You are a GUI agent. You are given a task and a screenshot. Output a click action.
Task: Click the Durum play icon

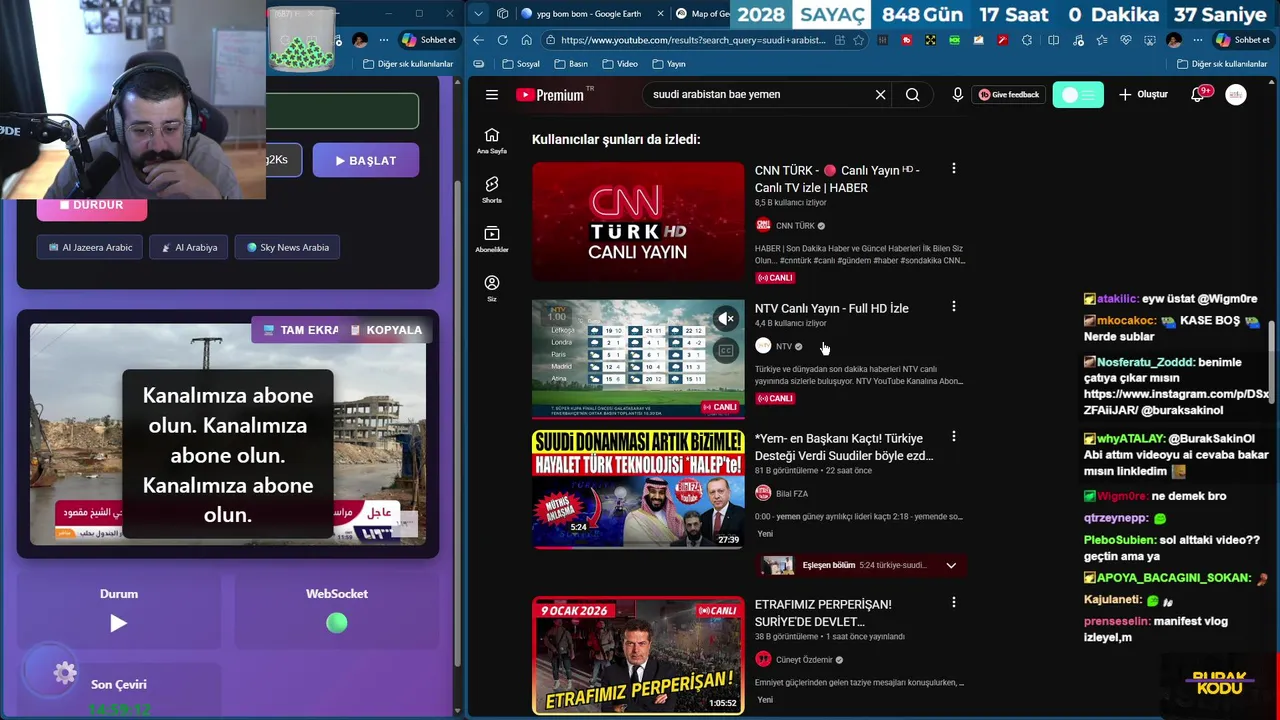point(118,623)
